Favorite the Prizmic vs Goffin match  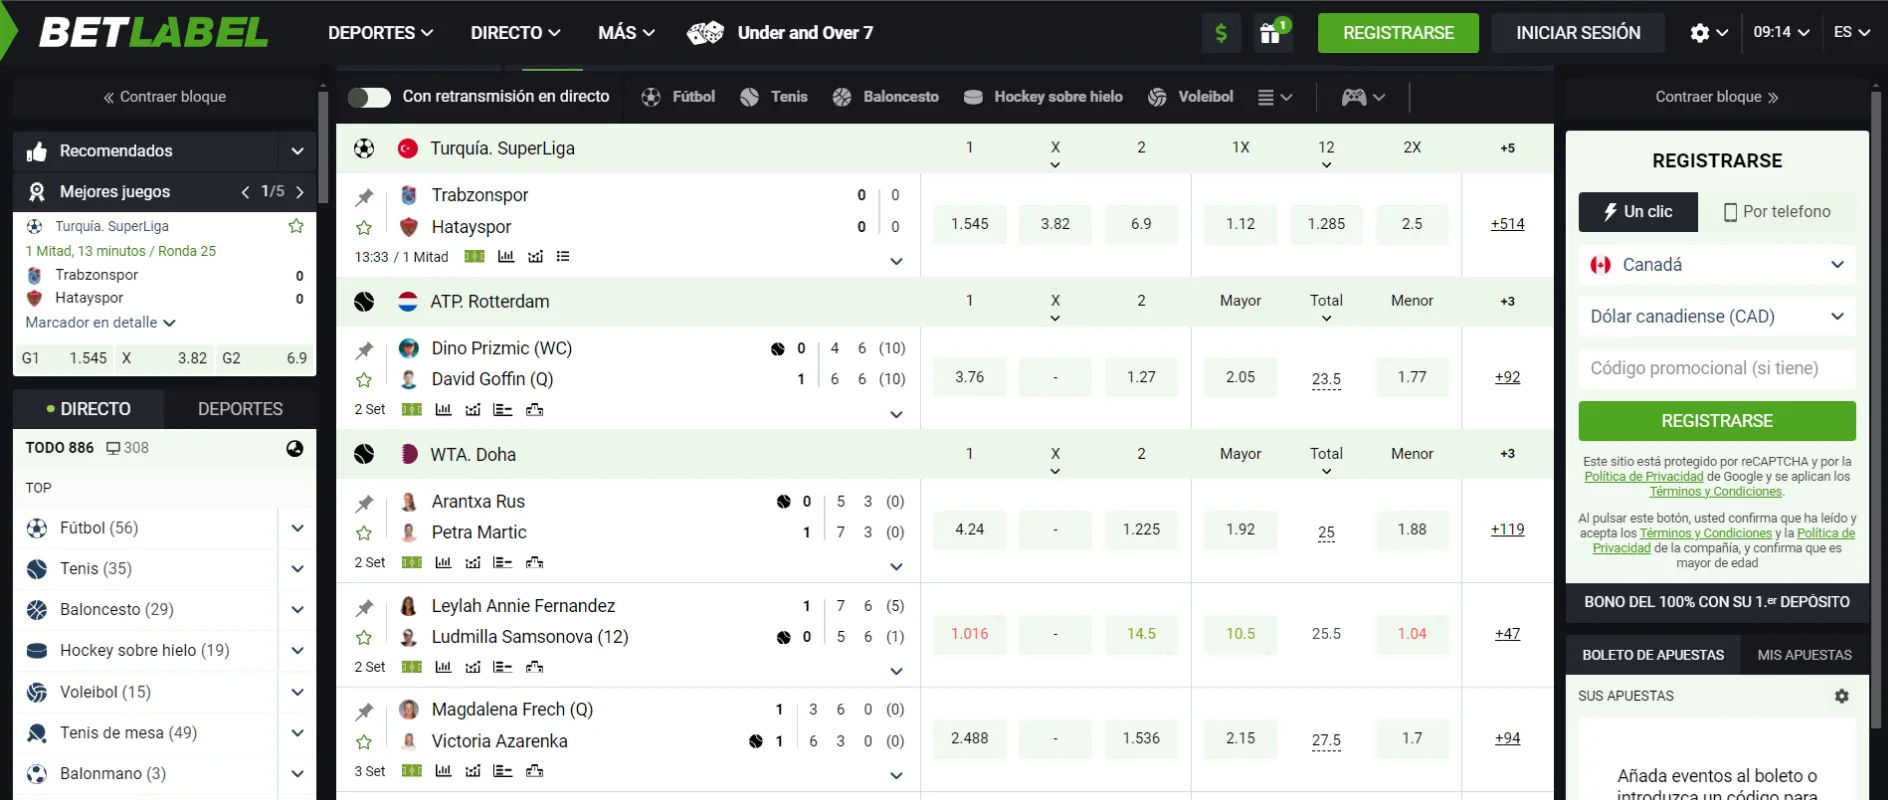[364, 380]
